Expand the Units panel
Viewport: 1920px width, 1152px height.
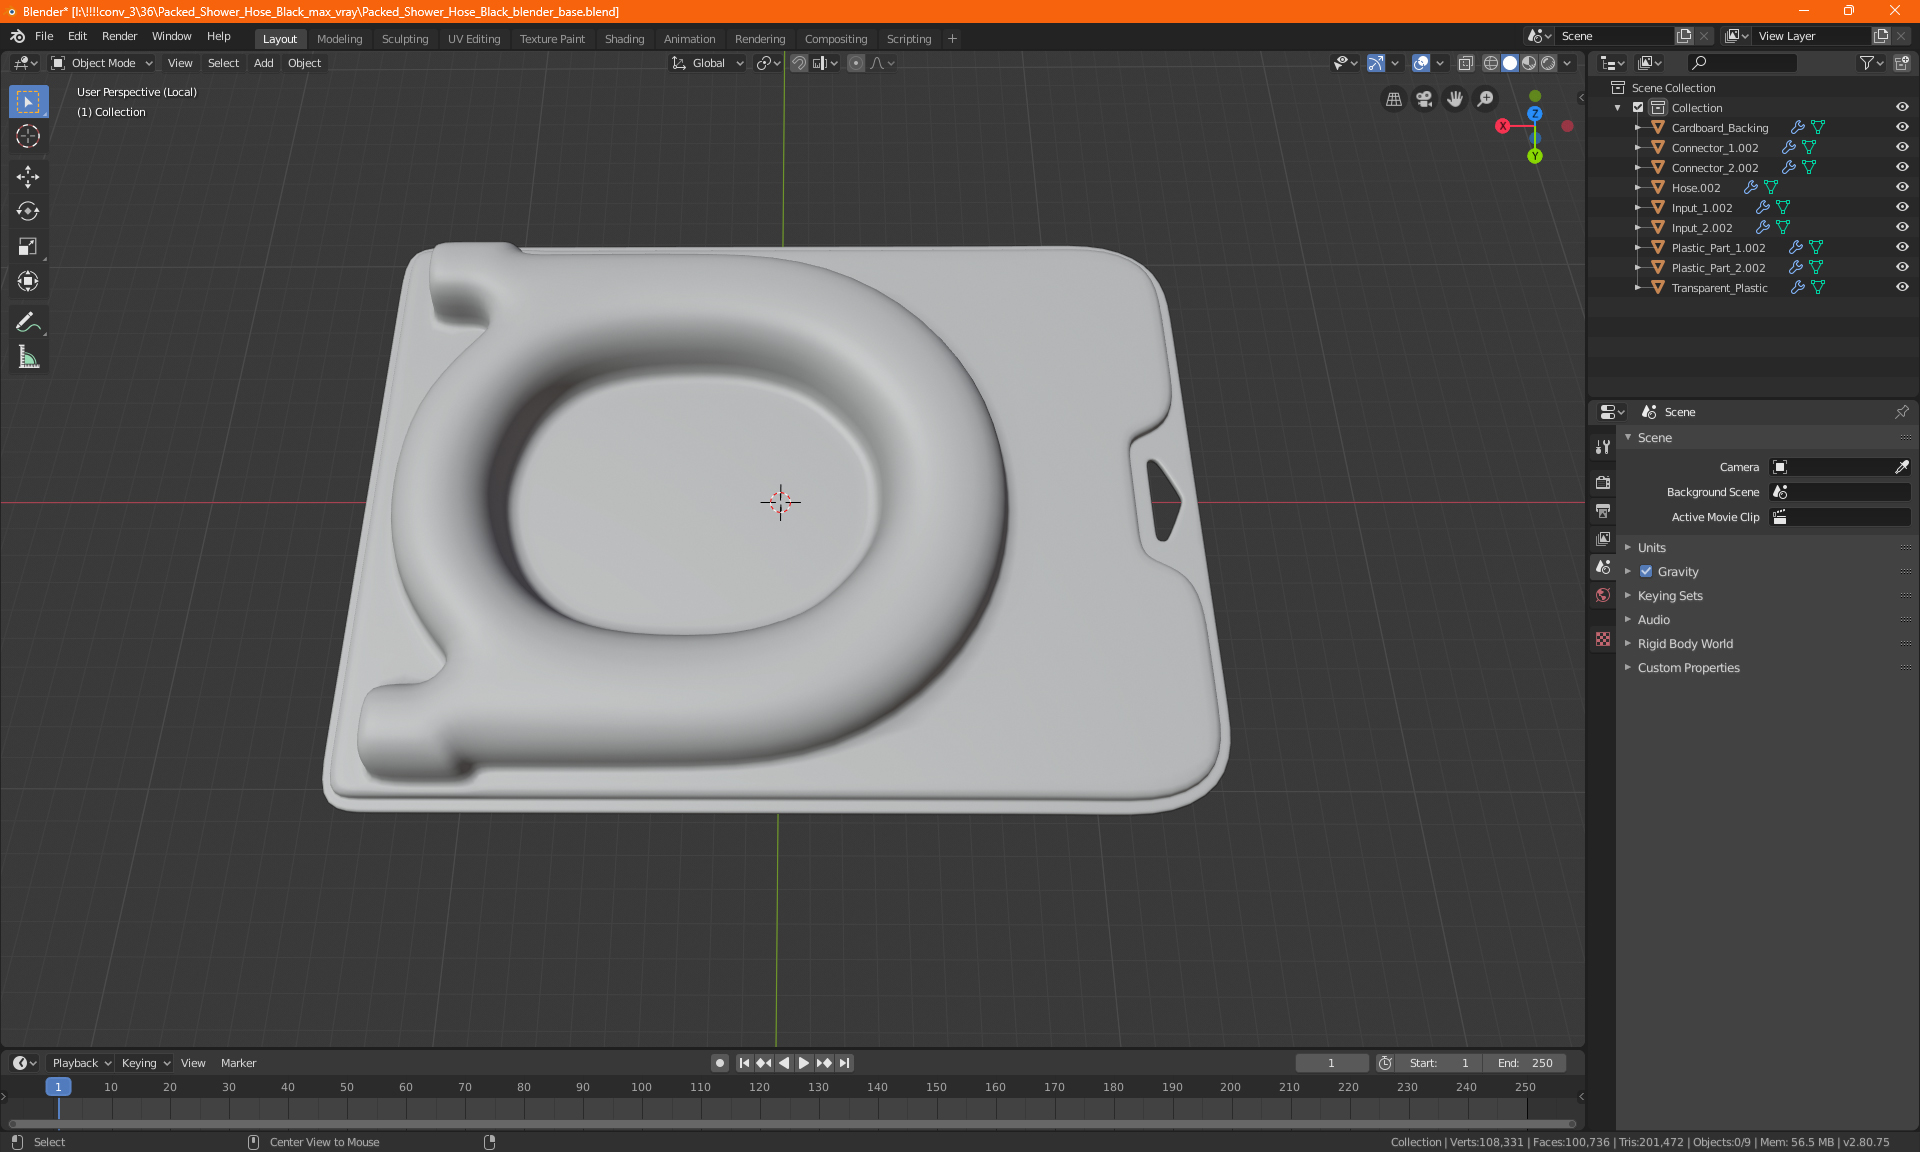(x=1652, y=548)
